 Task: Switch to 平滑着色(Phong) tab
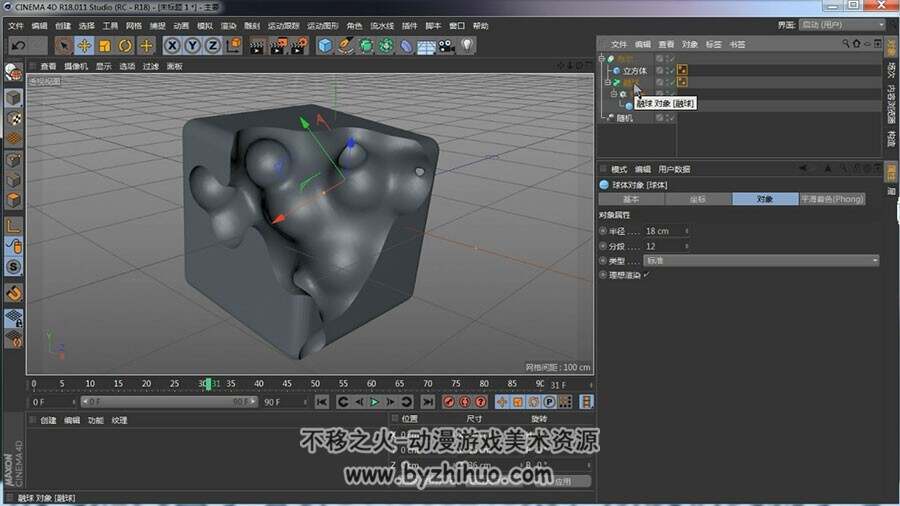tap(832, 199)
